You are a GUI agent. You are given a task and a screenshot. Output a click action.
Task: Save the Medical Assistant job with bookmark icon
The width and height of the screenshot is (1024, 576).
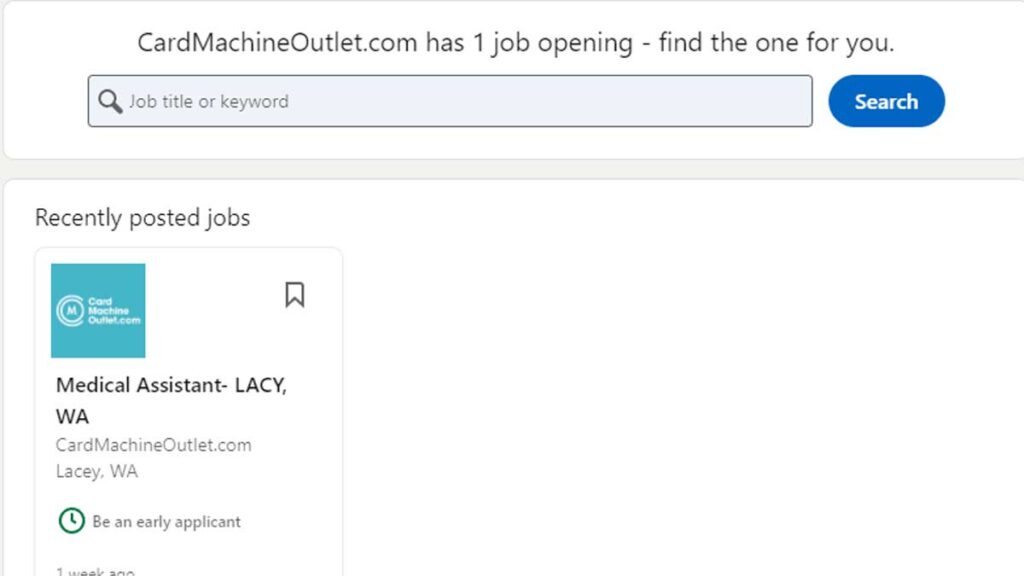pos(295,295)
